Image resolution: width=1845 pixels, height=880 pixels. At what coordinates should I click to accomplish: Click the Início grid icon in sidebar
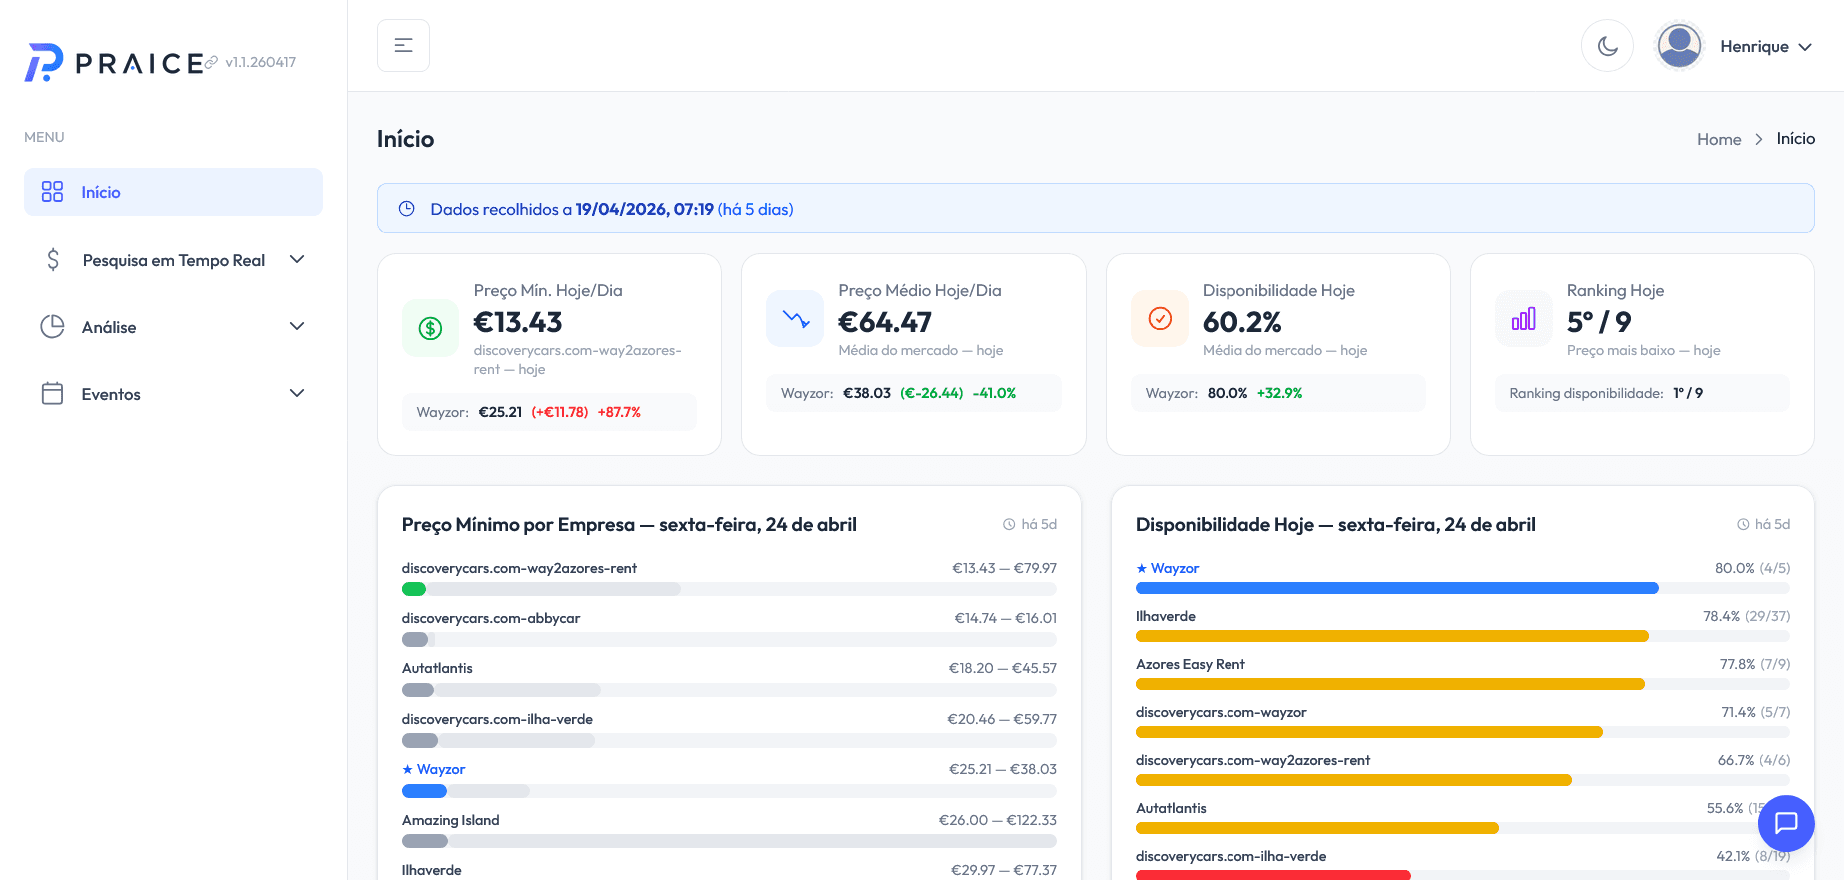pyautogui.click(x=52, y=192)
